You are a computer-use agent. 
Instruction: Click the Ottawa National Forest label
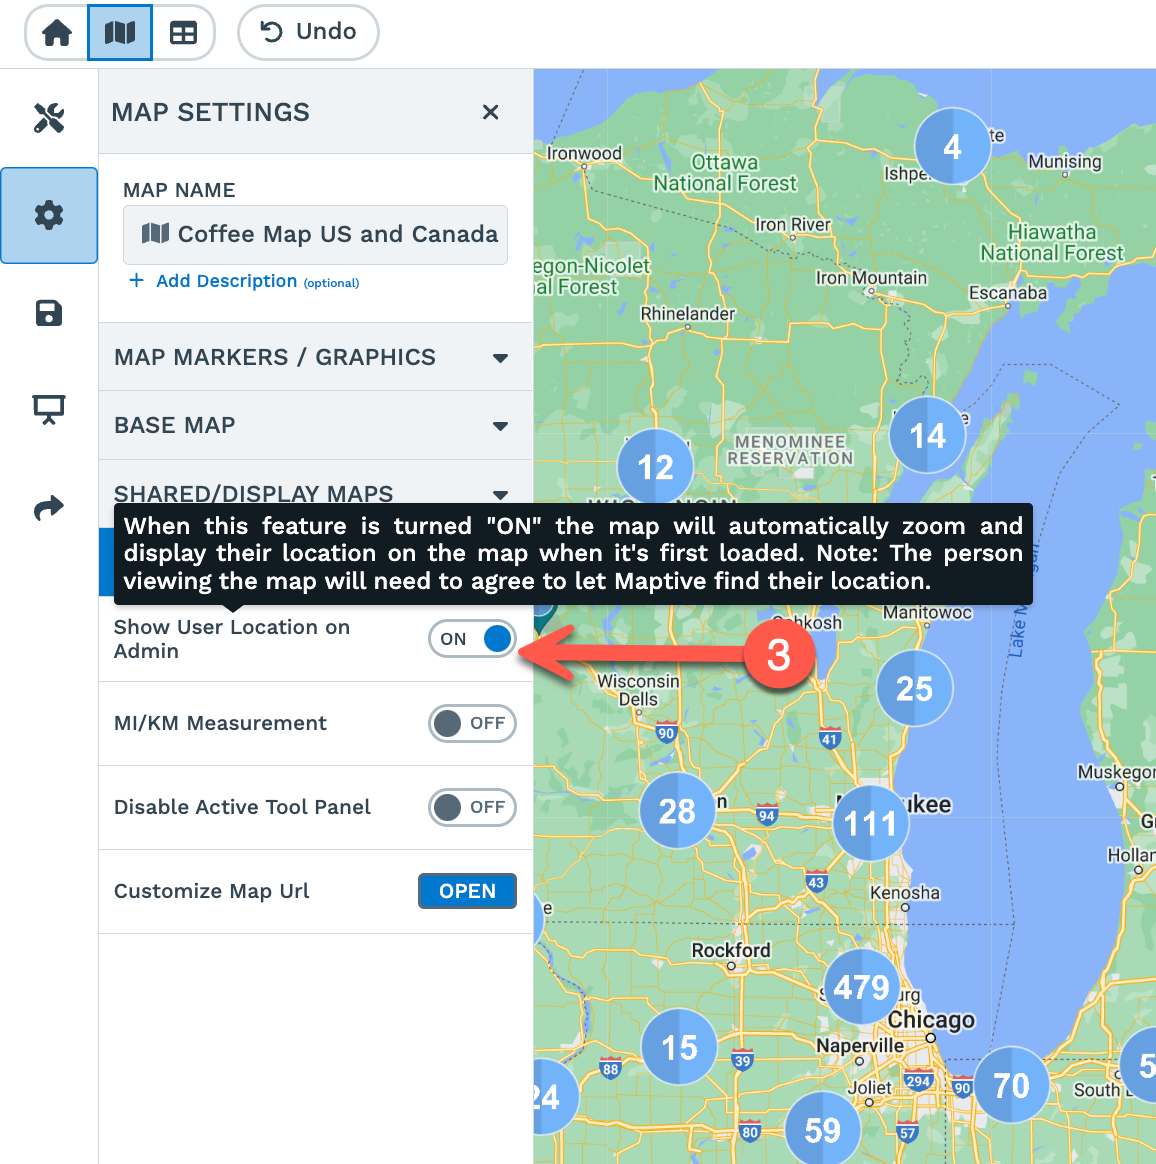pos(725,172)
